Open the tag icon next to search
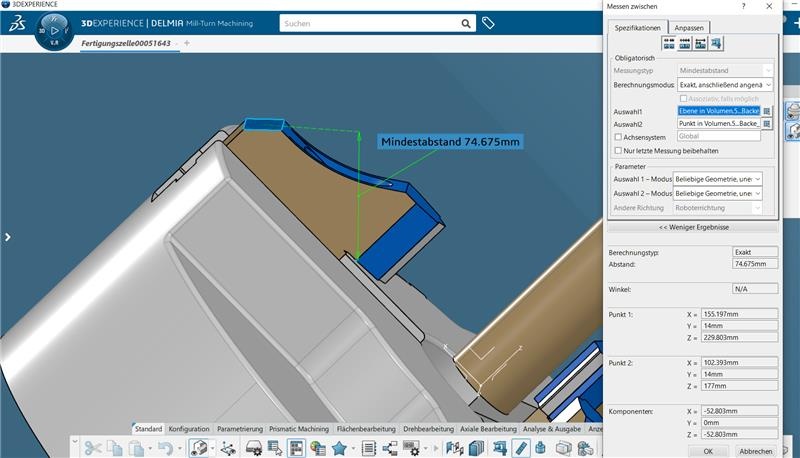Viewport: 800px width, 458px height. 488,23
